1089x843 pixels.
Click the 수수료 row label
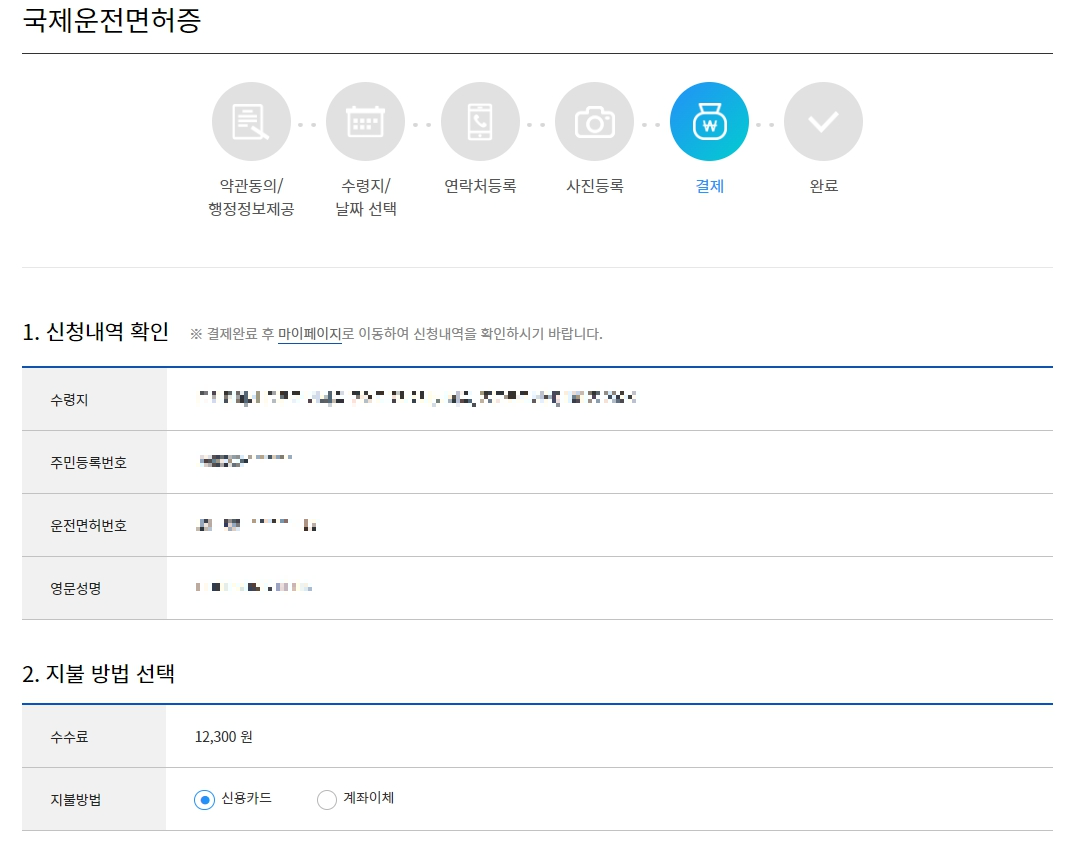point(69,737)
